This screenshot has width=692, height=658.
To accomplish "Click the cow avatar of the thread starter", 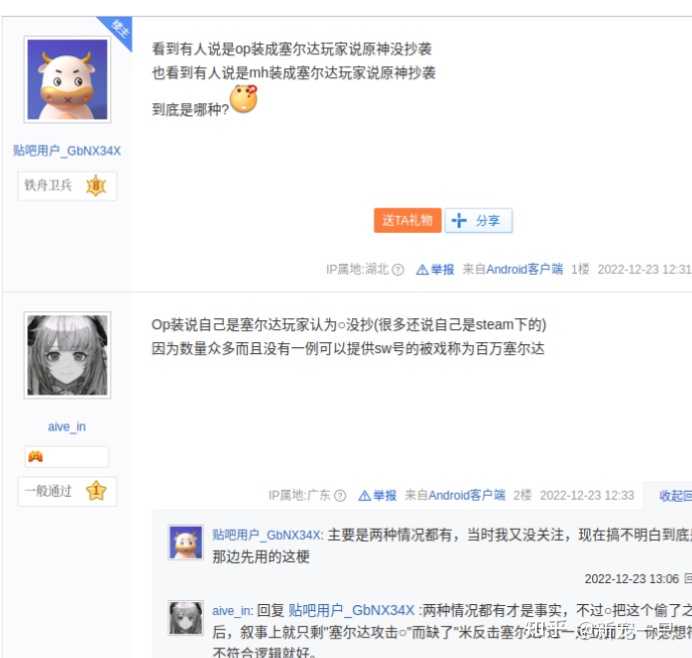I will [x=67, y=79].
